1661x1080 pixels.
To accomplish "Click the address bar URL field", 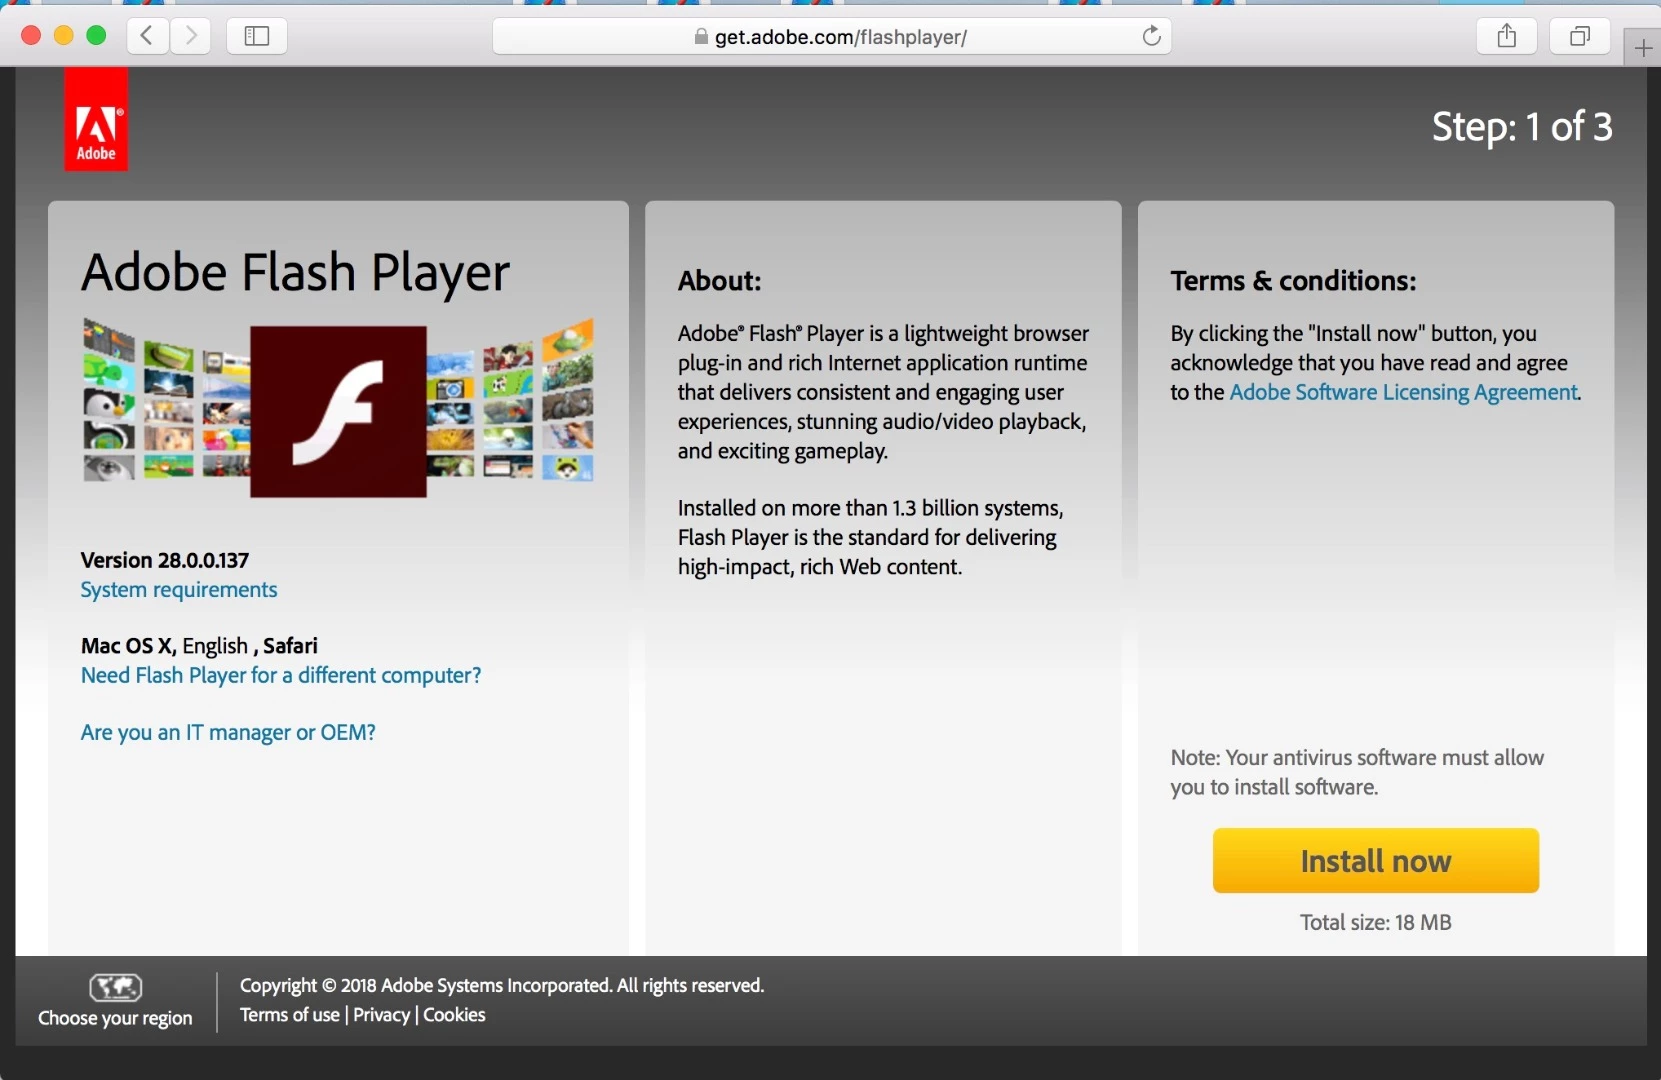I will pyautogui.click(x=831, y=36).
